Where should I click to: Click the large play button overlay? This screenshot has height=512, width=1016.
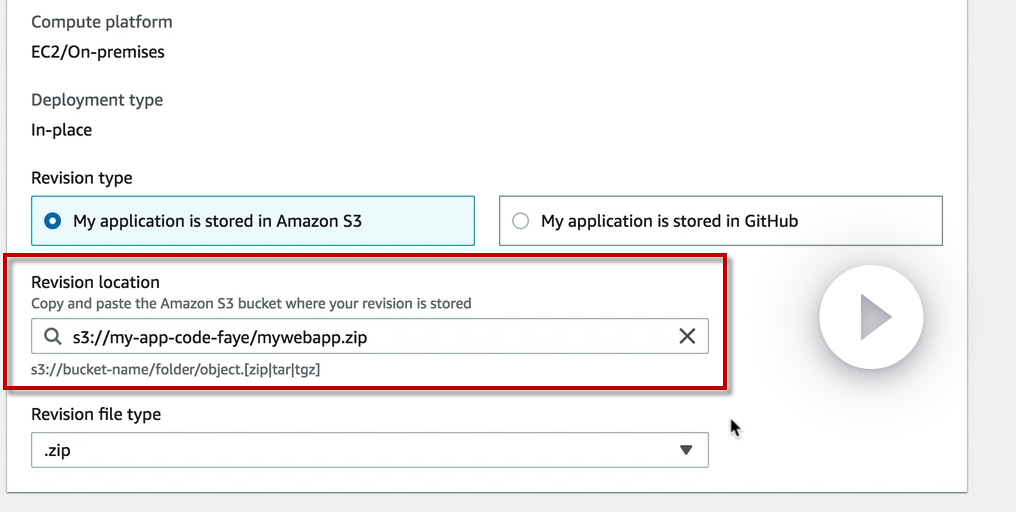point(871,317)
